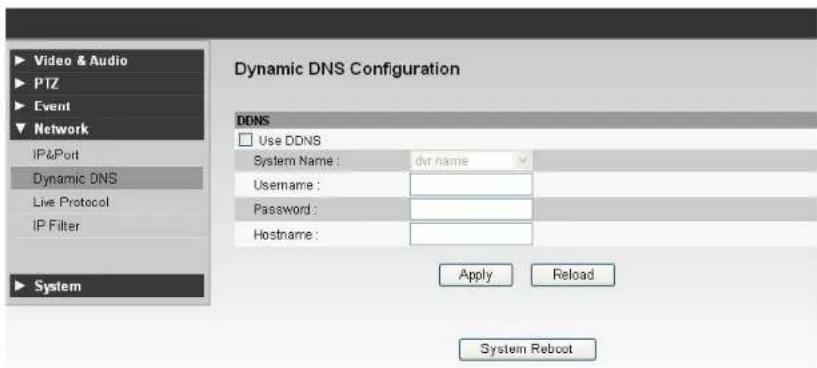Screen dimensions: 817x368
Task: Expand the System menu section
Action: tap(107, 286)
